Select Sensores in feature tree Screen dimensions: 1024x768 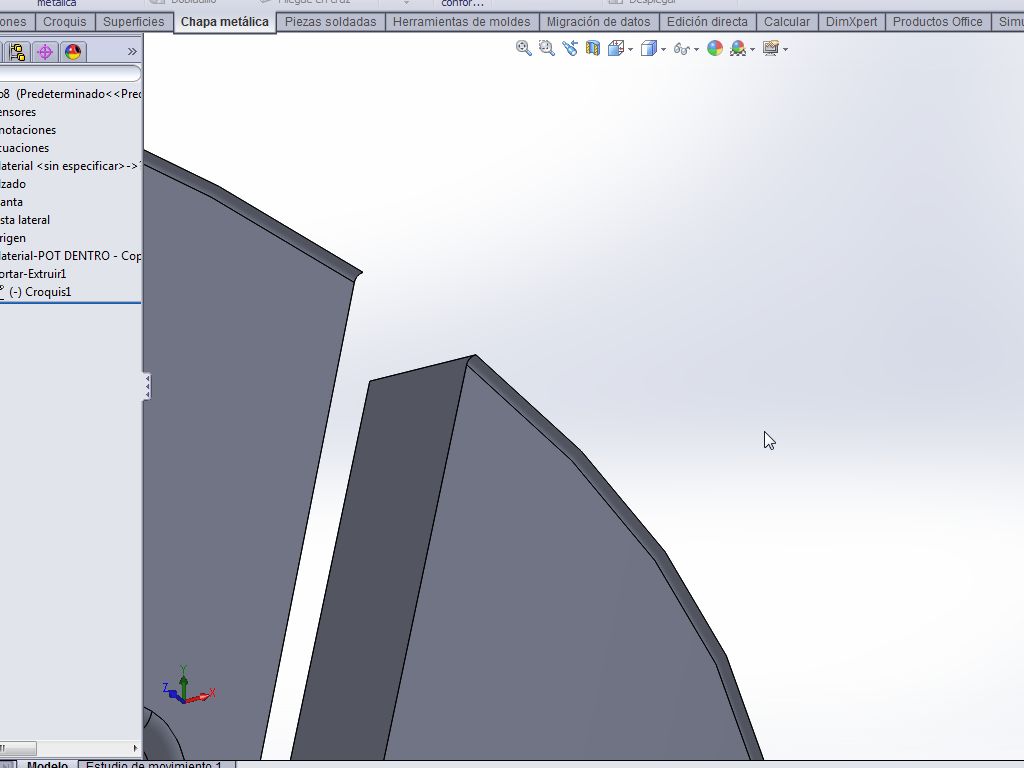(x=18, y=112)
